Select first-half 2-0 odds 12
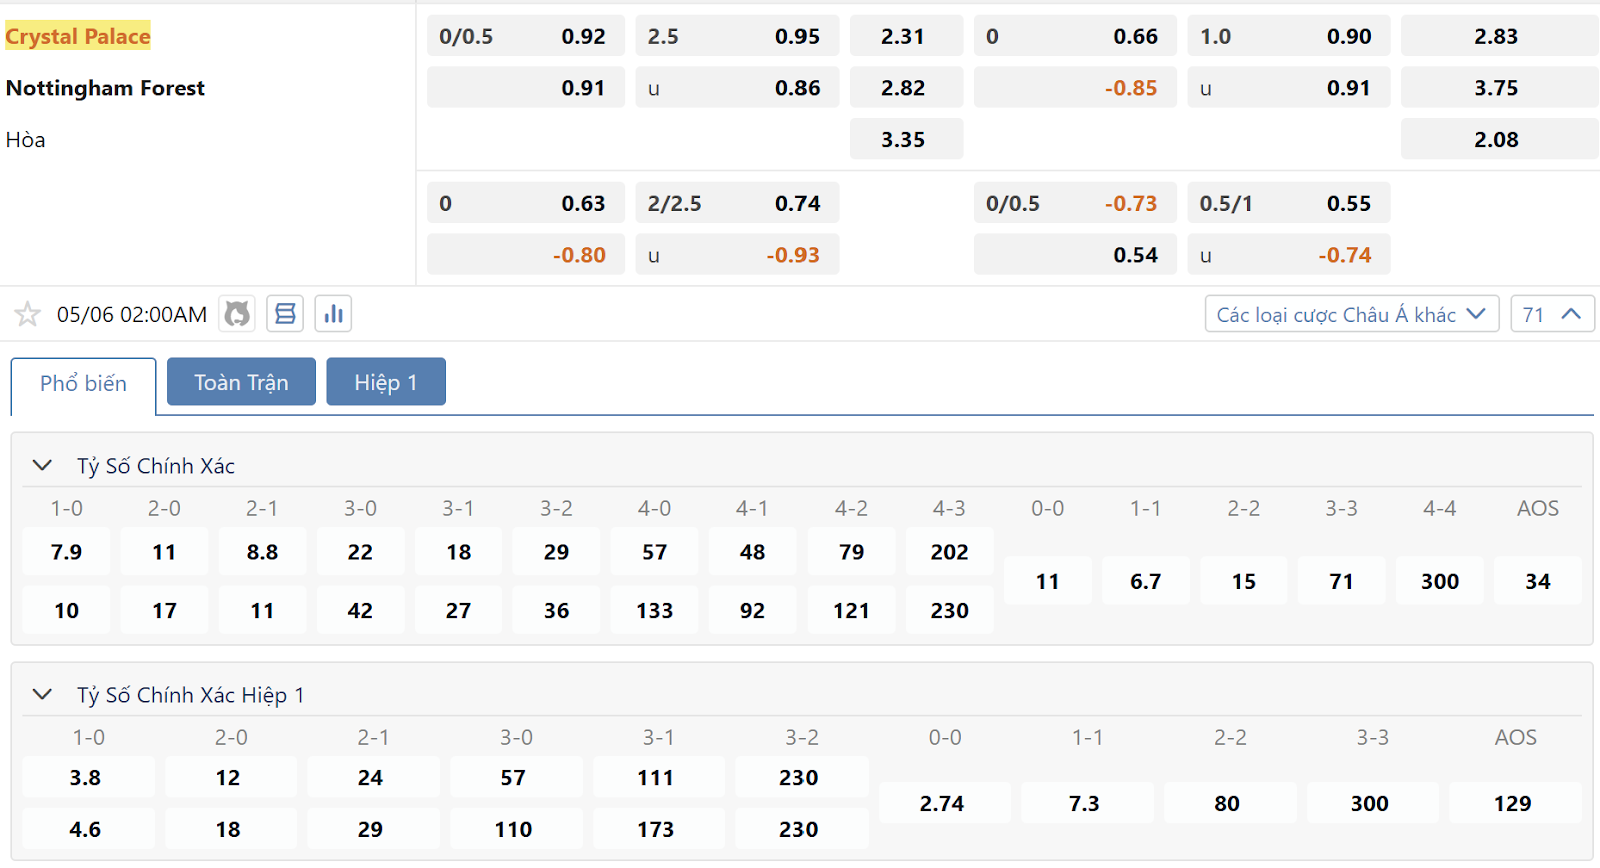 (x=231, y=777)
